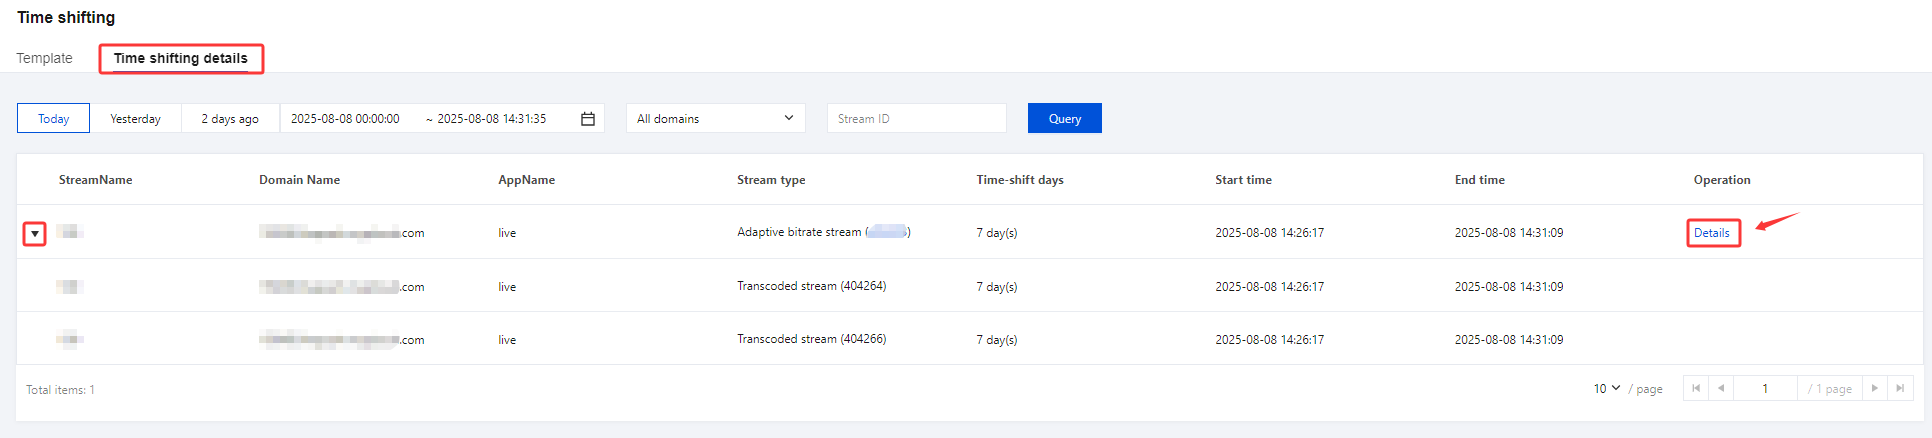Focus the Stream ID input field
Image resolution: width=1932 pixels, height=438 pixels.
pyautogui.click(x=916, y=119)
